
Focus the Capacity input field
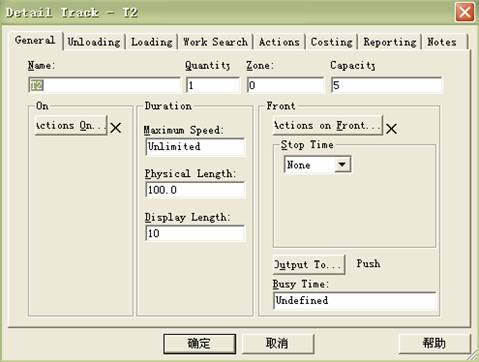tap(387, 85)
